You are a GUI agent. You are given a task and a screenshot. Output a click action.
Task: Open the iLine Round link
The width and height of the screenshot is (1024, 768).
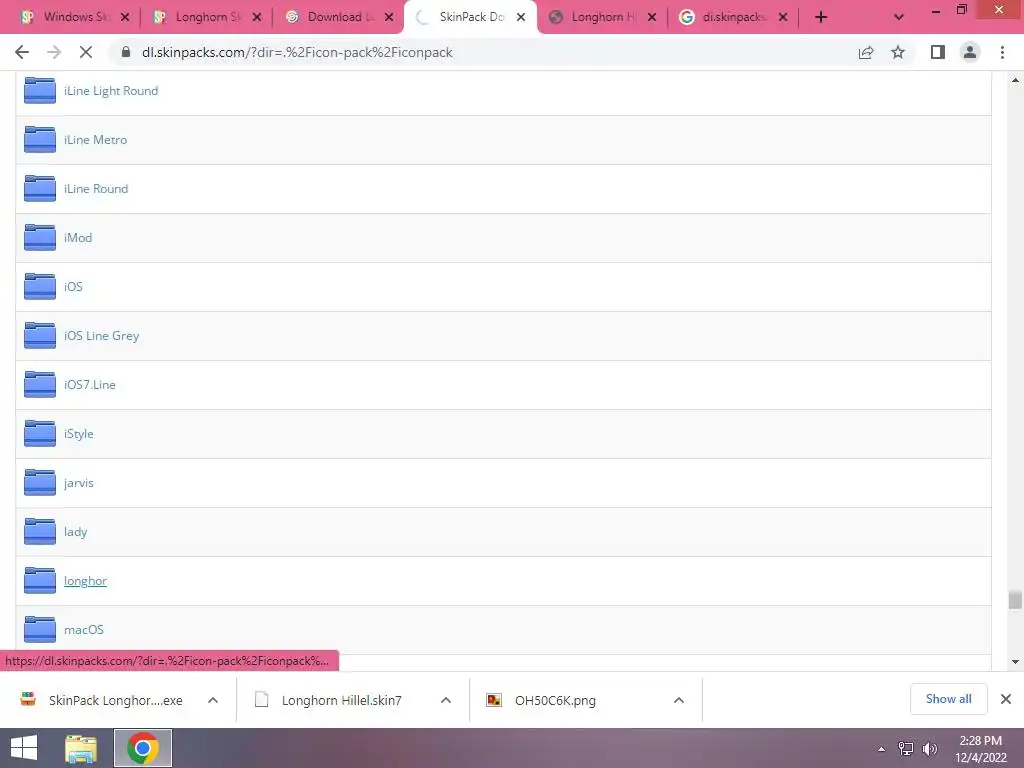[x=96, y=189]
